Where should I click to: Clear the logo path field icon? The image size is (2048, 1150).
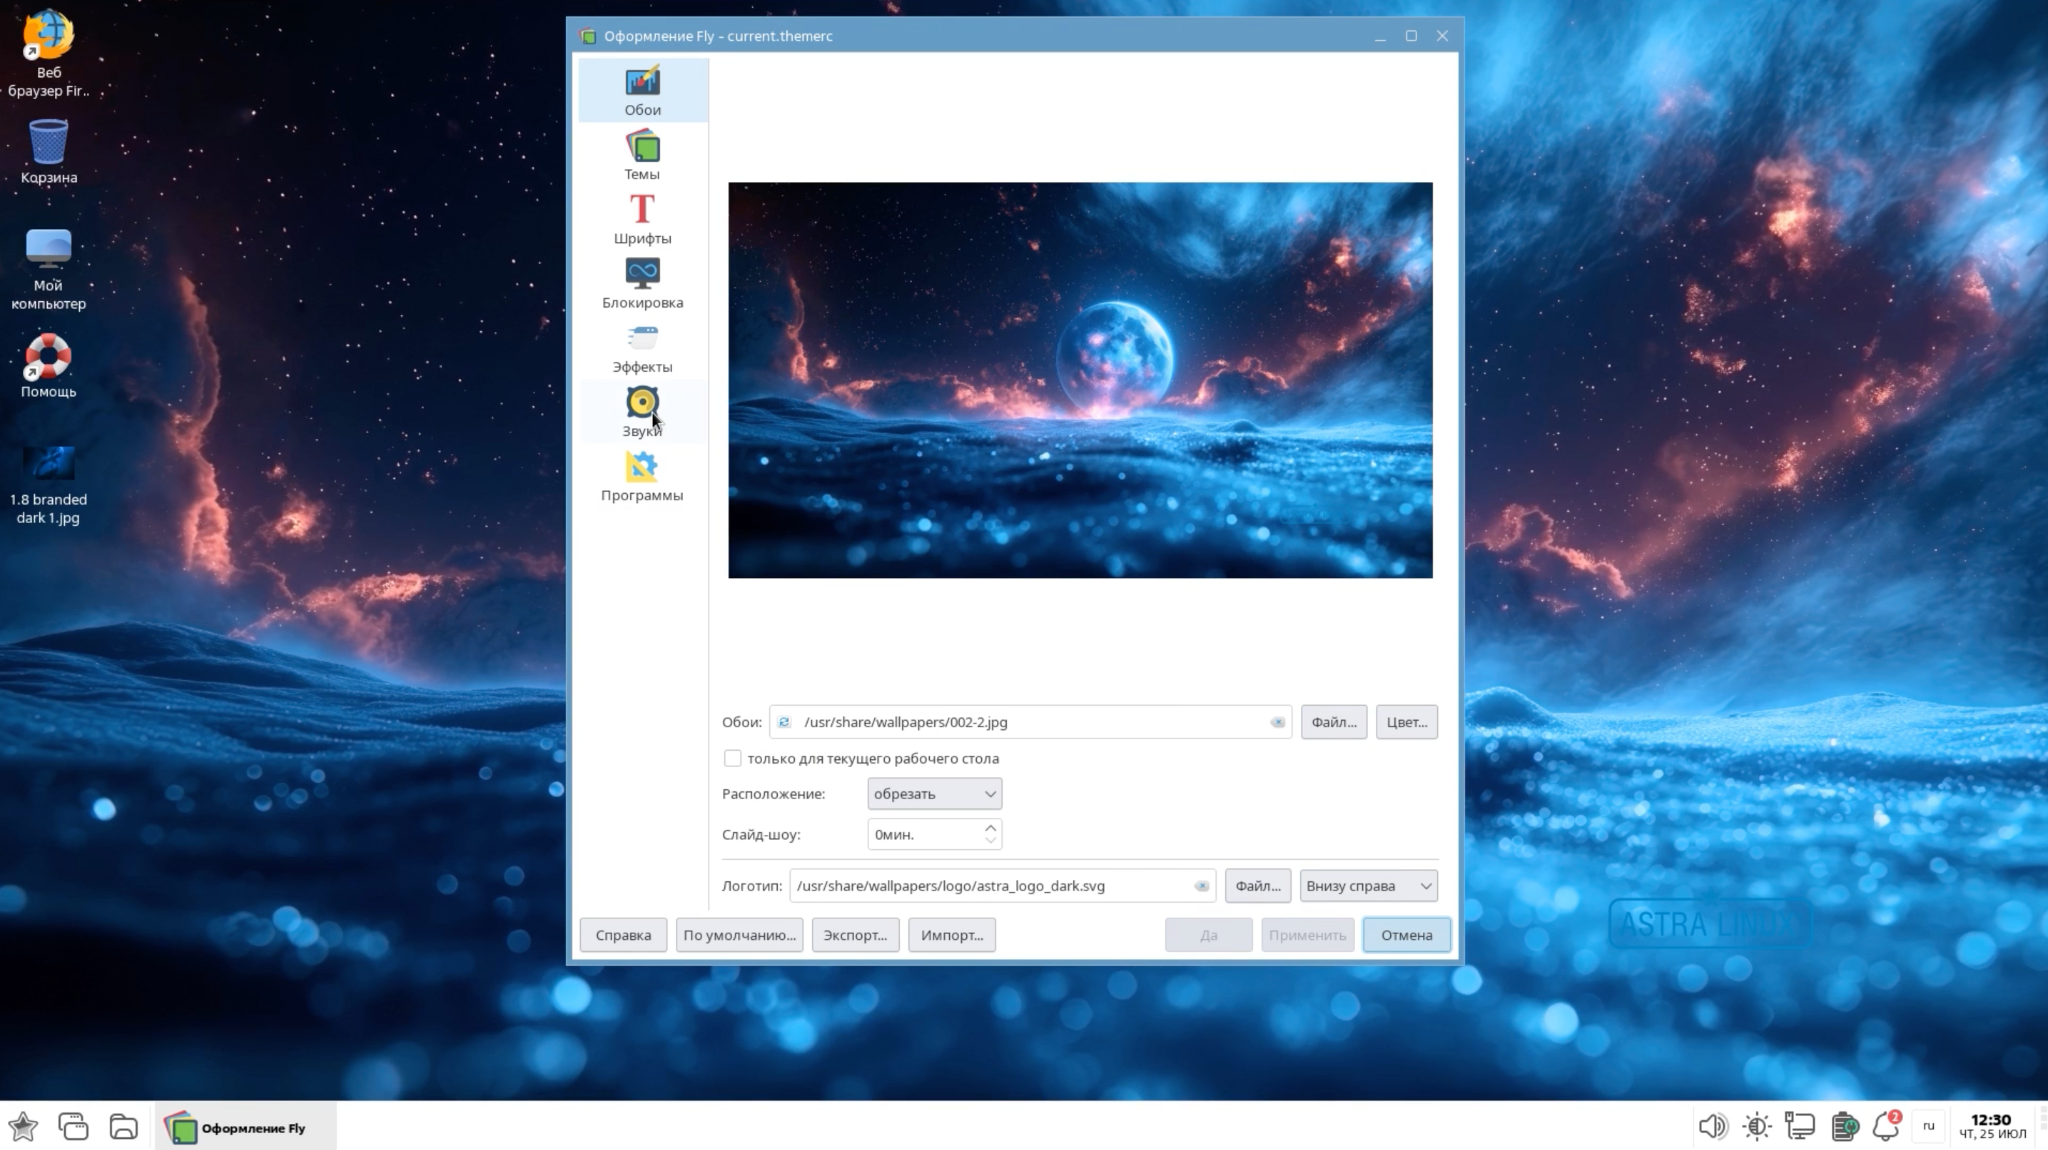(x=1201, y=886)
